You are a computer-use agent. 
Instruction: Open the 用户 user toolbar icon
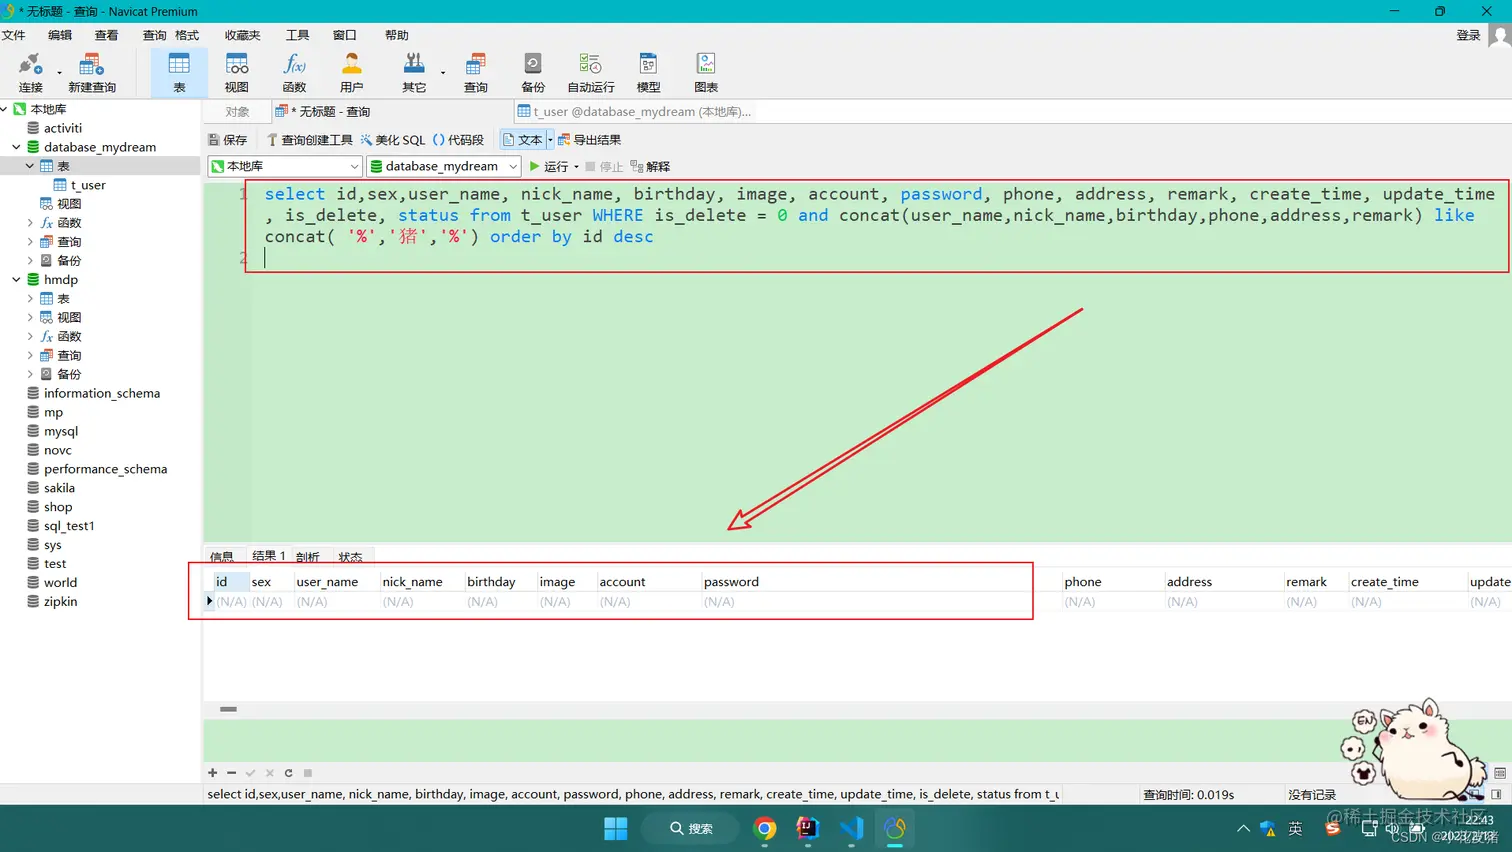(351, 73)
